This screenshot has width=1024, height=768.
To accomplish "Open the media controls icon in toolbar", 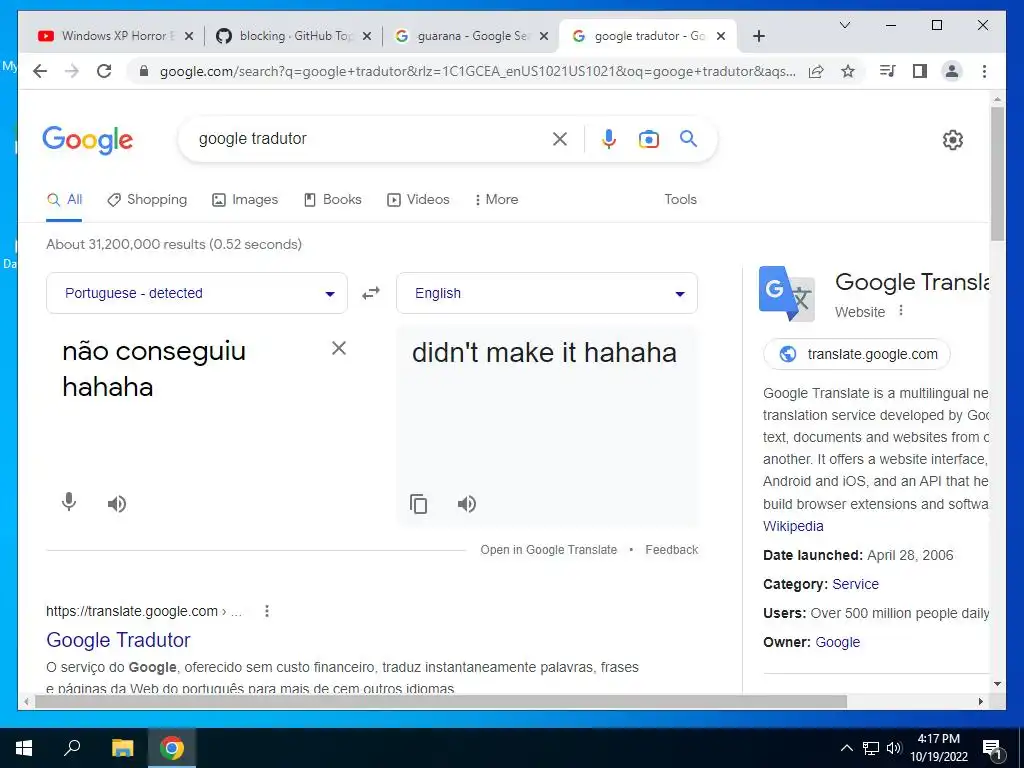I will [x=888, y=71].
